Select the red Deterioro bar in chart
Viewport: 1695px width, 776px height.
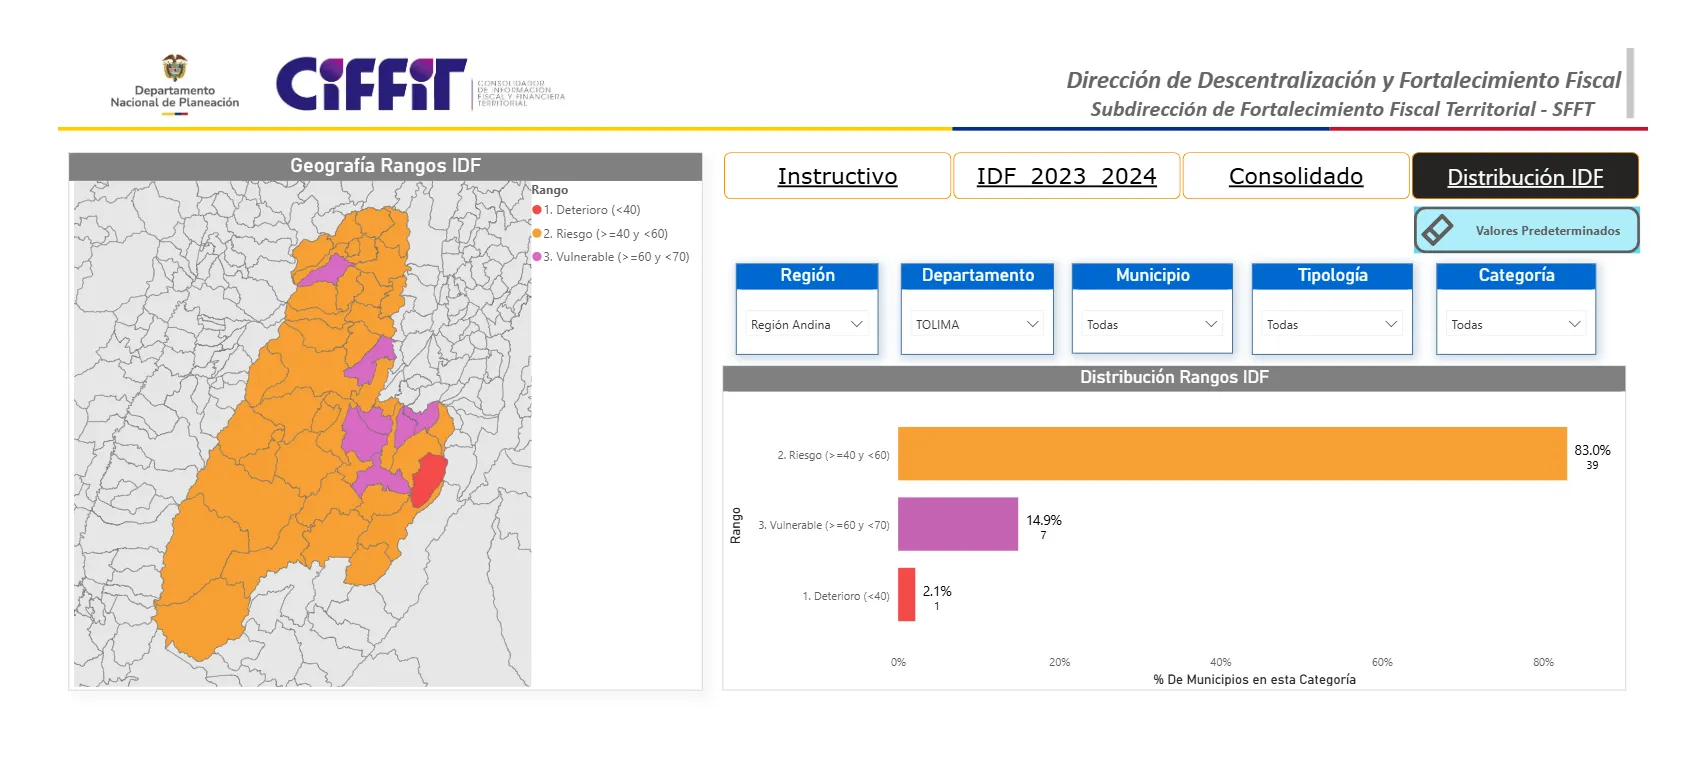(x=906, y=595)
